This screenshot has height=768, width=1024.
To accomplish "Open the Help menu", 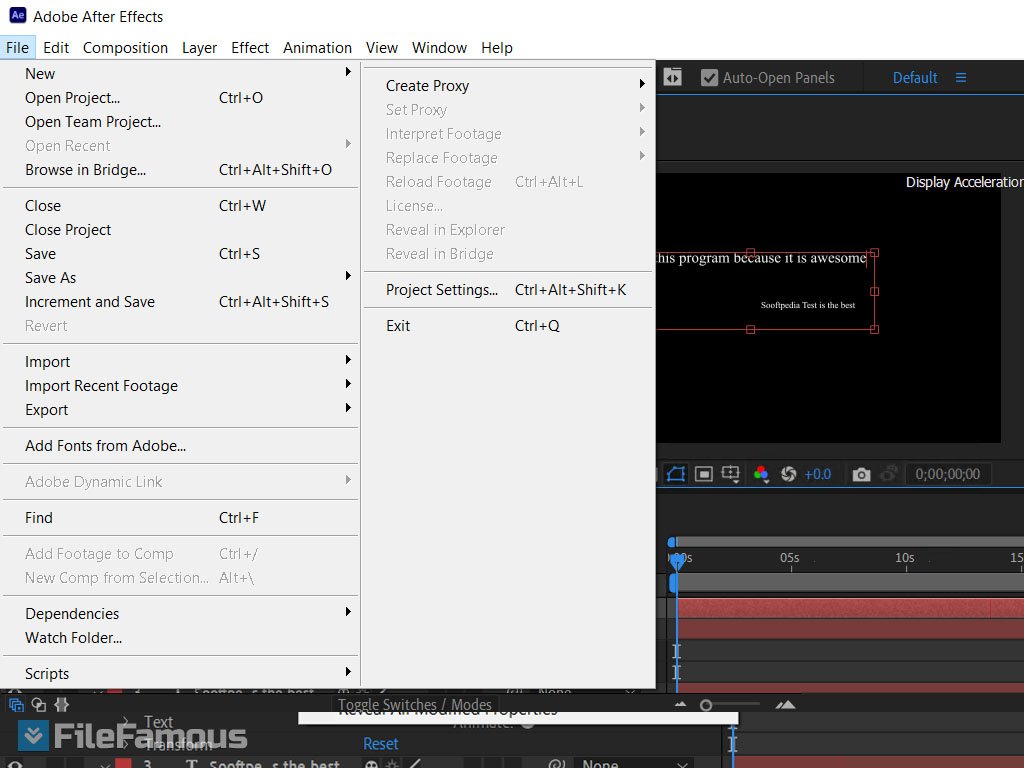I will click(497, 48).
